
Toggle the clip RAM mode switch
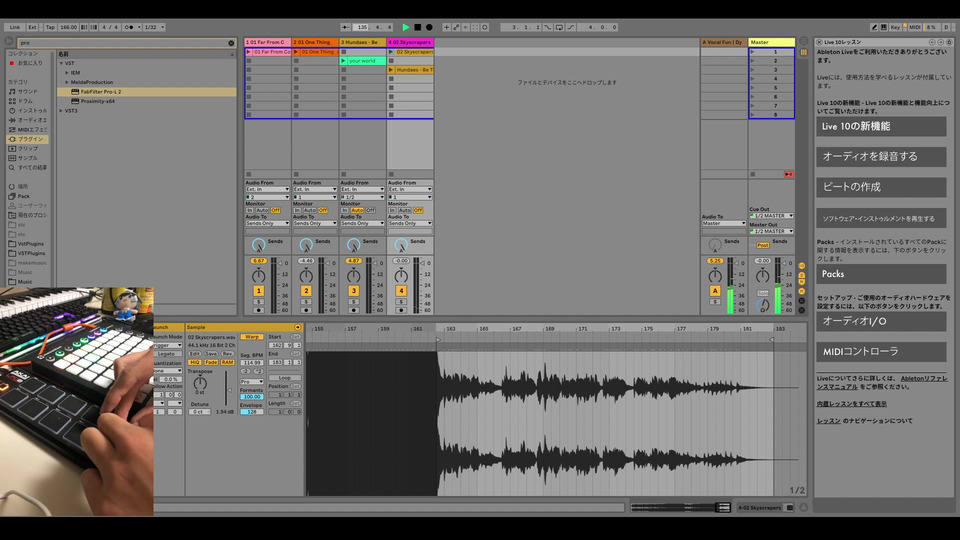coord(227,362)
